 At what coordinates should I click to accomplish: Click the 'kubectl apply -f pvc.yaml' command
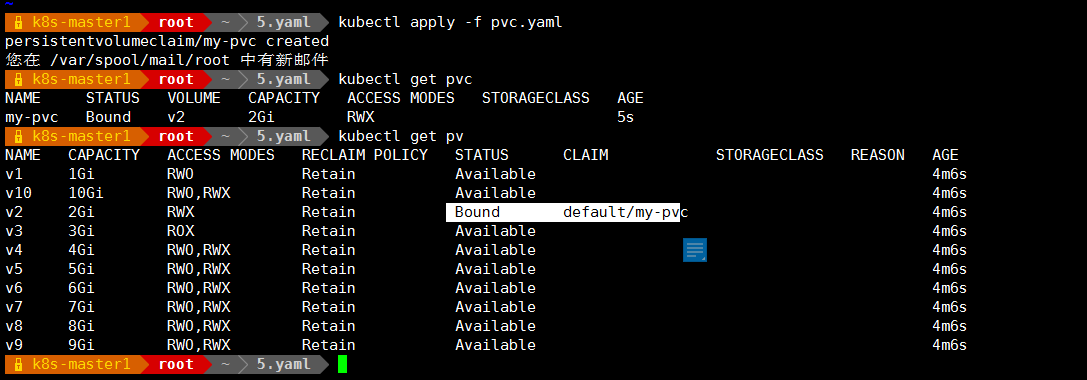pyautogui.click(x=450, y=22)
